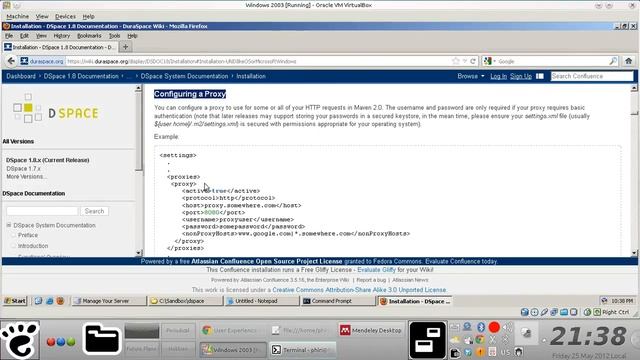The image size is (640, 360).
Task: Click the VirtualBox mouse integration status icon
Action: point(587,312)
